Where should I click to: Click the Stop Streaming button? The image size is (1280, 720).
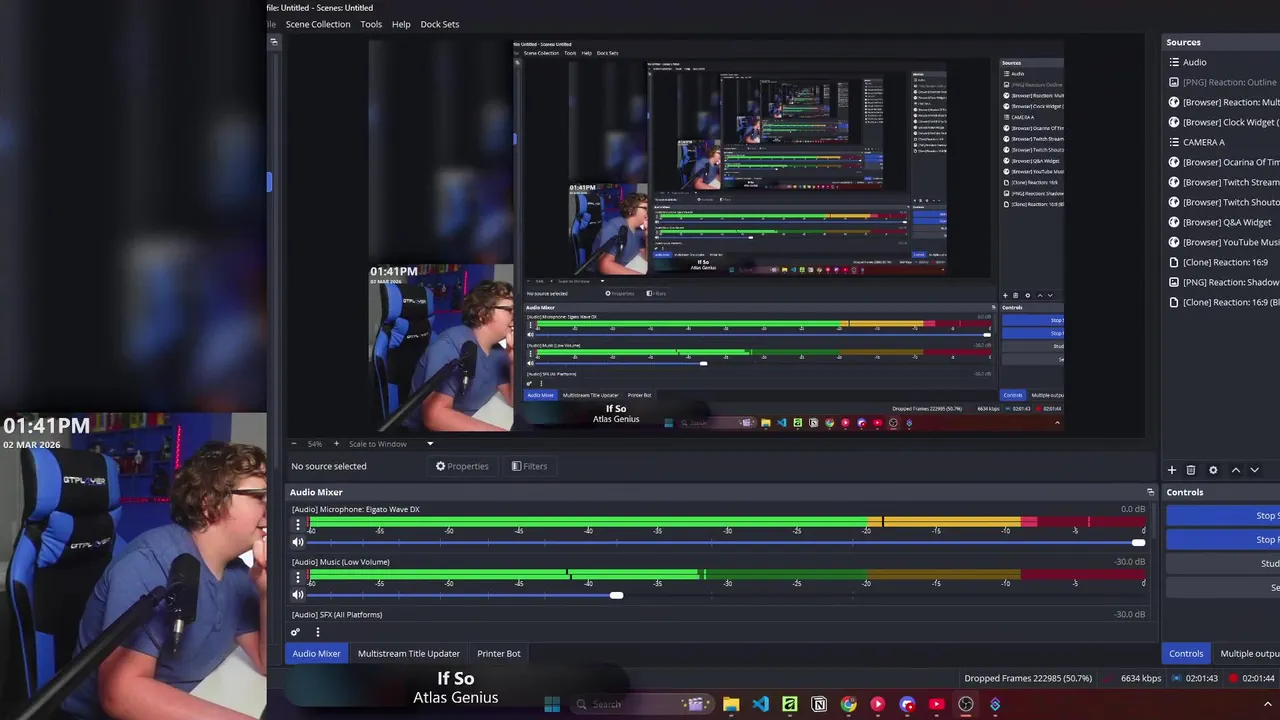1223,515
